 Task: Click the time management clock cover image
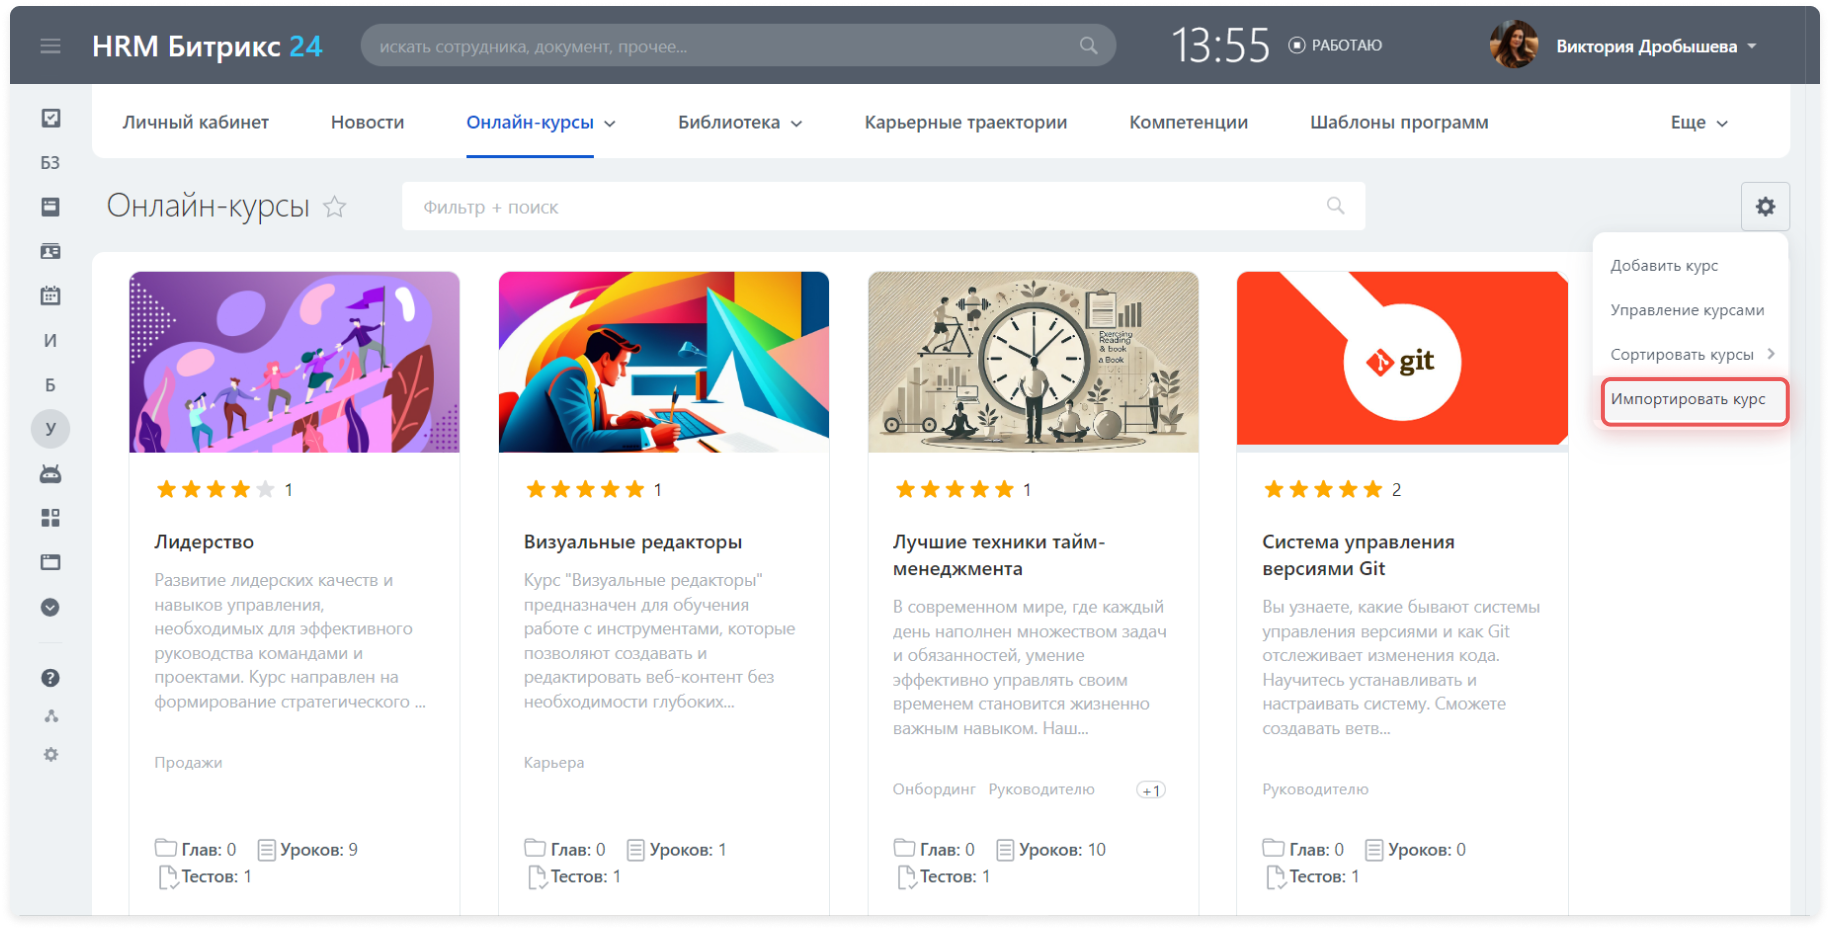(1033, 362)
